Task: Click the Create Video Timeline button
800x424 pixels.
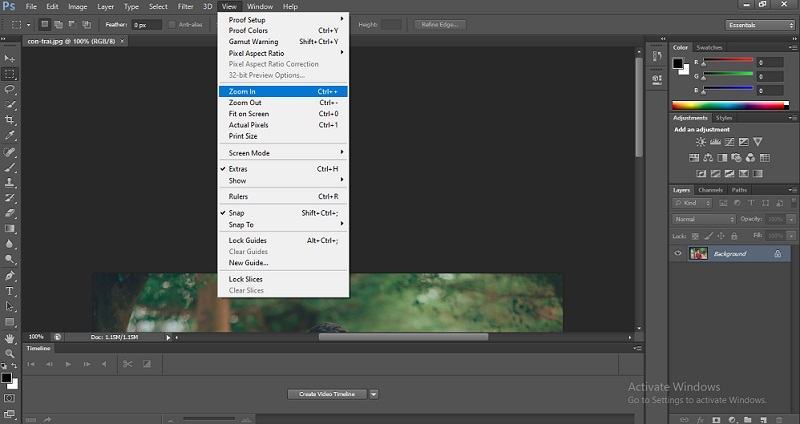Action: click(x=327, y=394)
